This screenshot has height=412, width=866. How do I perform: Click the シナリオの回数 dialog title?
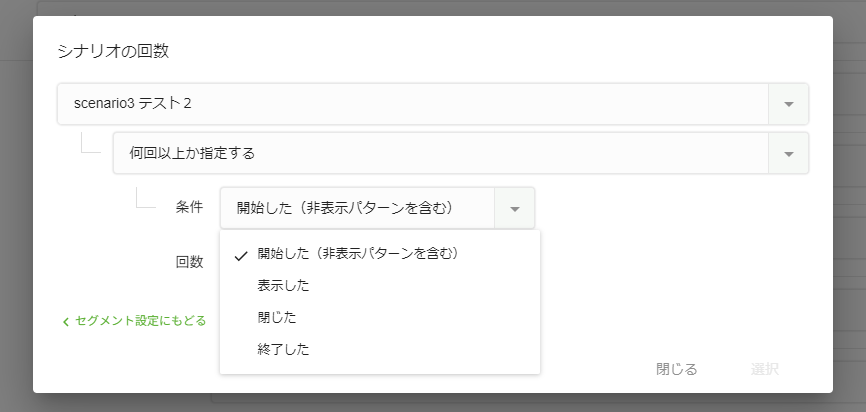point(113,51)
